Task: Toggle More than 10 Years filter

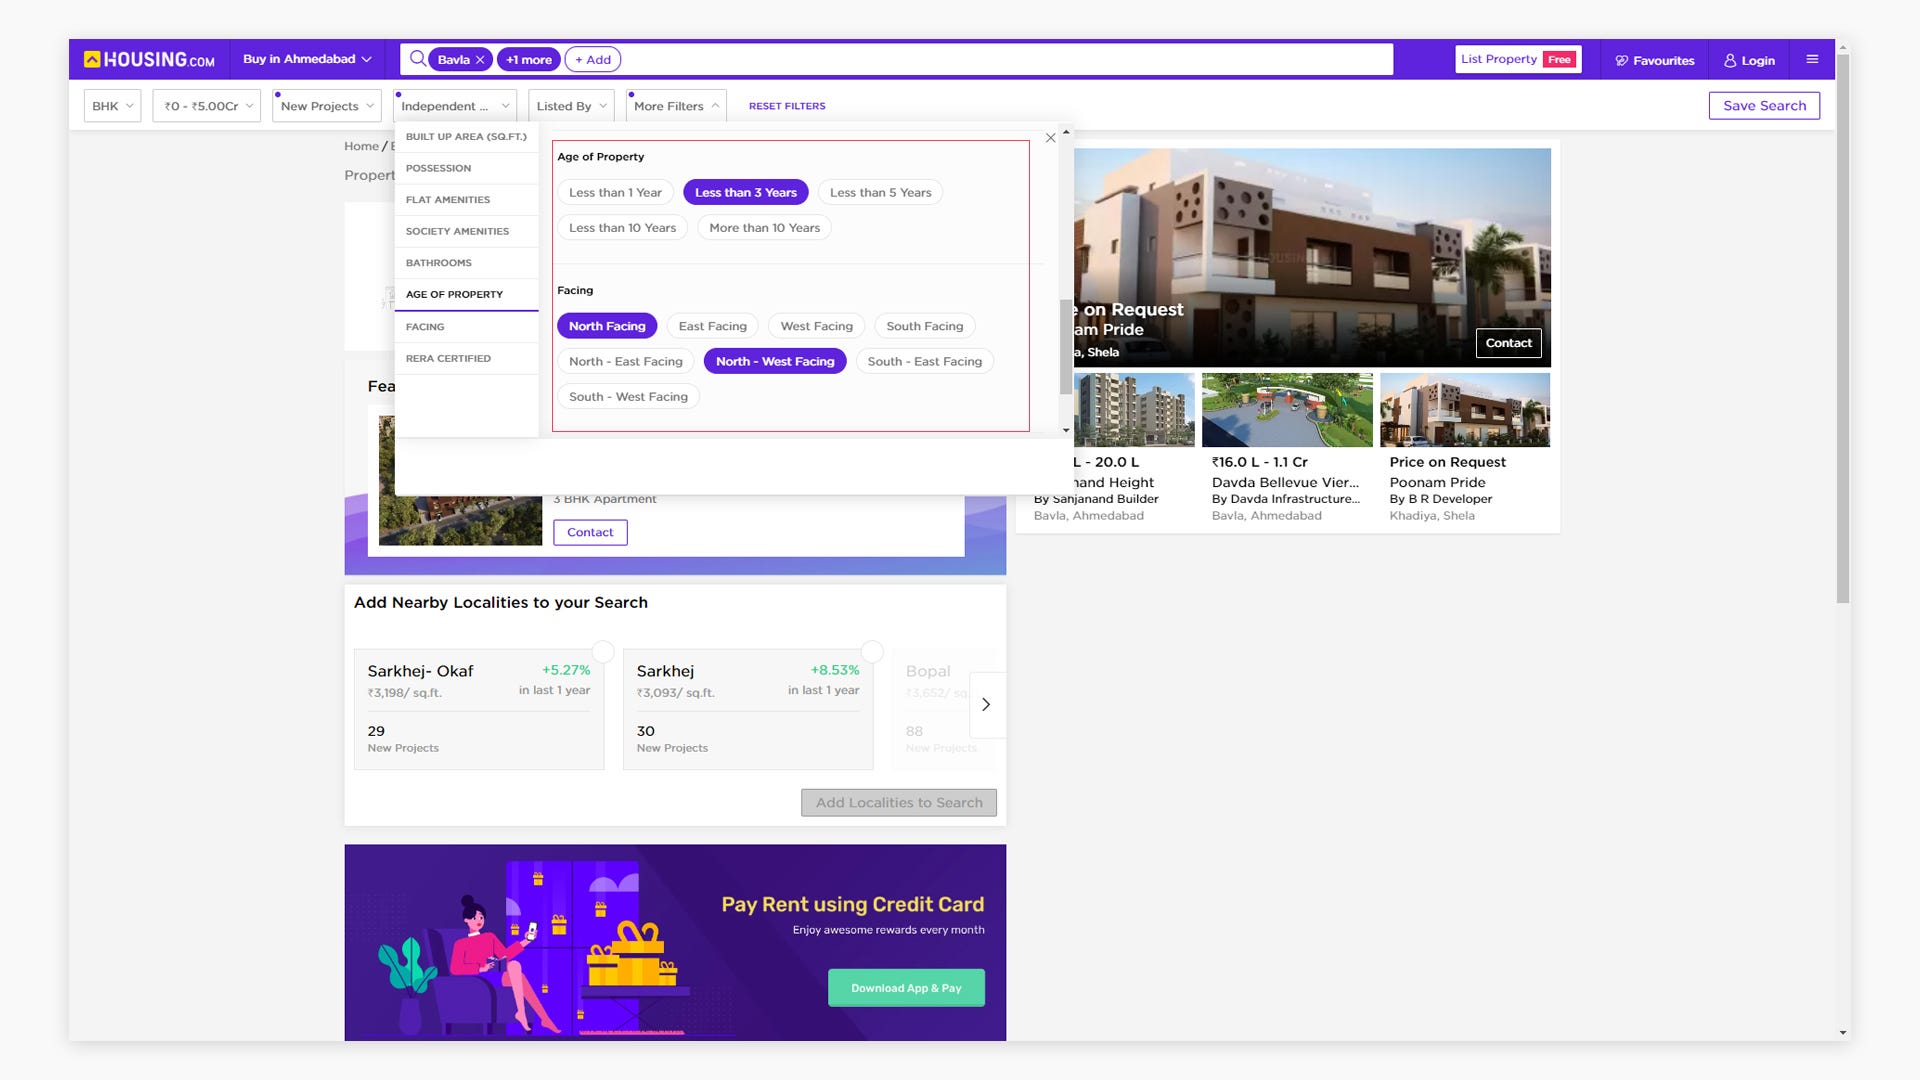Action: [764, 228]
